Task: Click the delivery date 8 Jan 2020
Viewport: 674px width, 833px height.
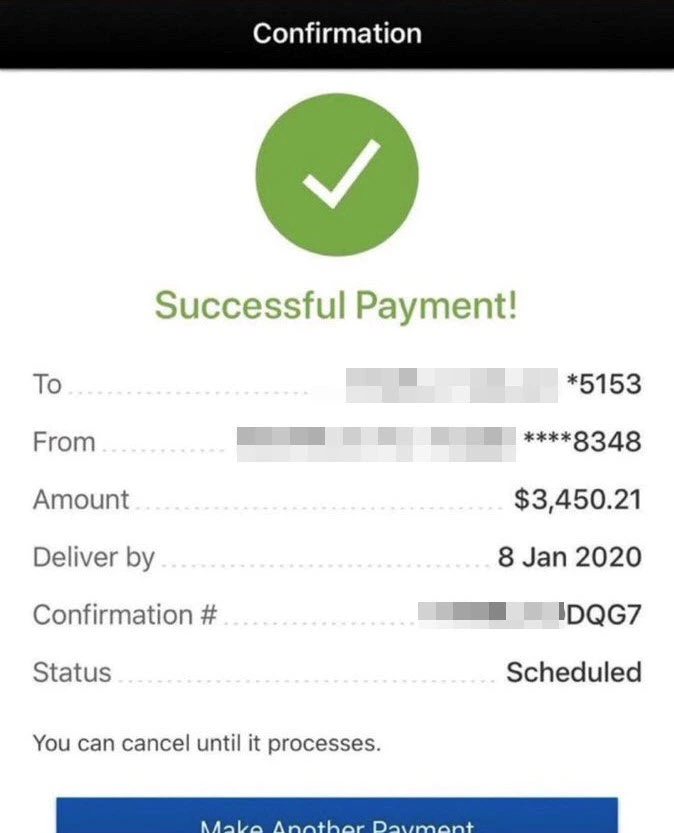Action: [x=569, y=557]
